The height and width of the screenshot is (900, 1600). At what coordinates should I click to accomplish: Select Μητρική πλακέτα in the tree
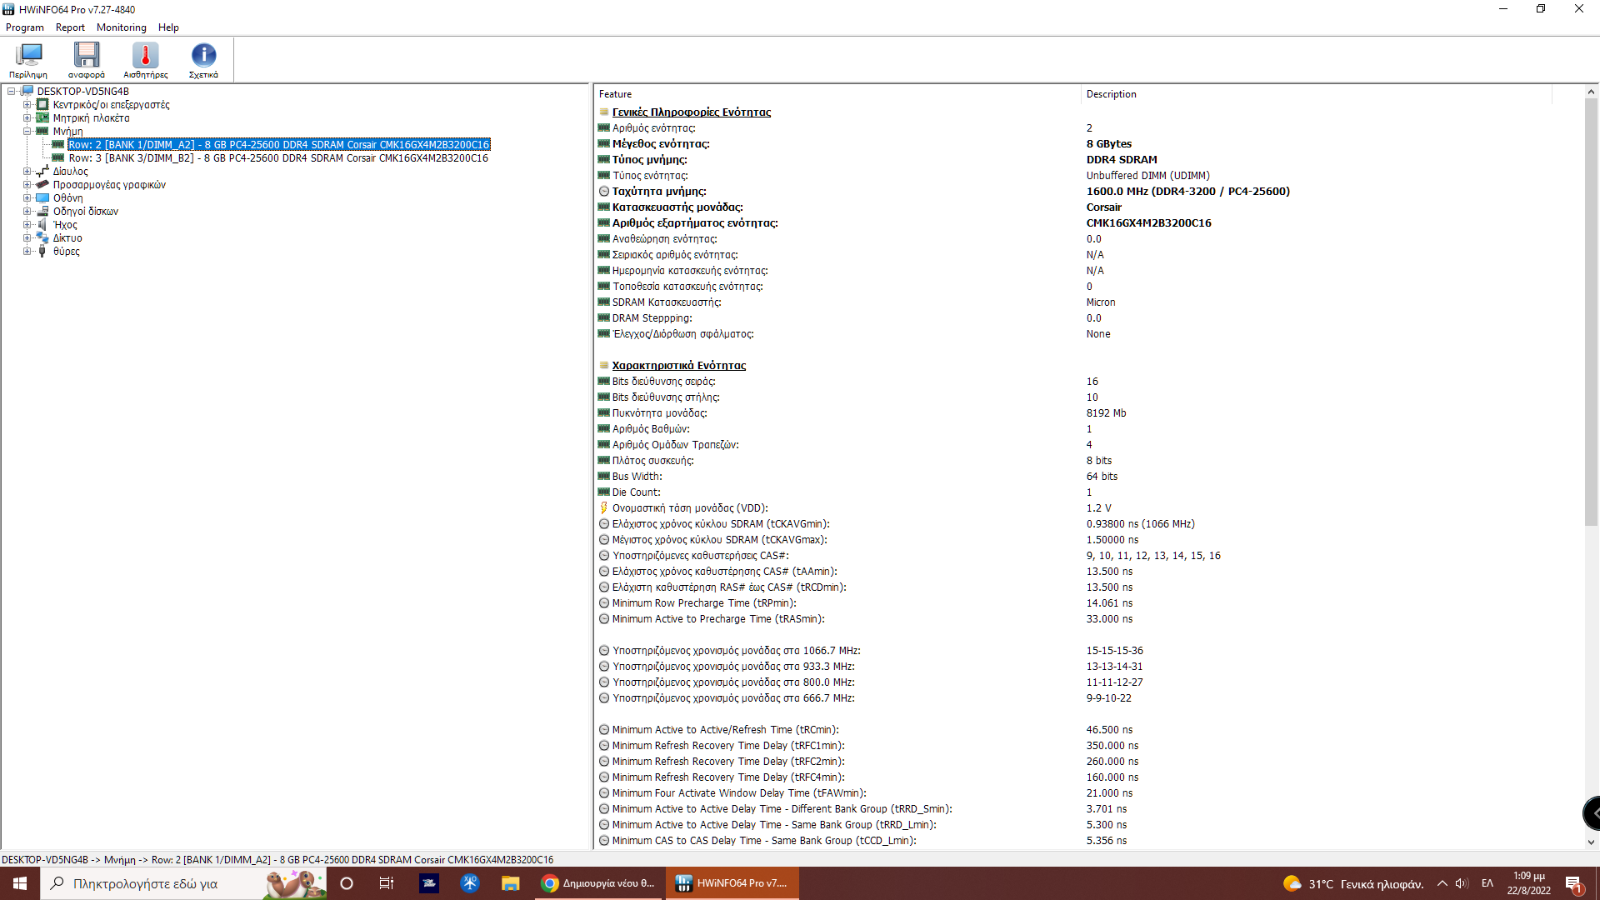click(91, 118)
